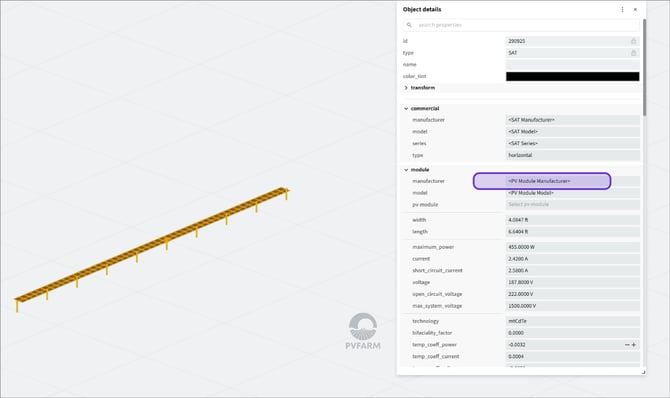
Task: Close the Object details panel
Action: 635,9
